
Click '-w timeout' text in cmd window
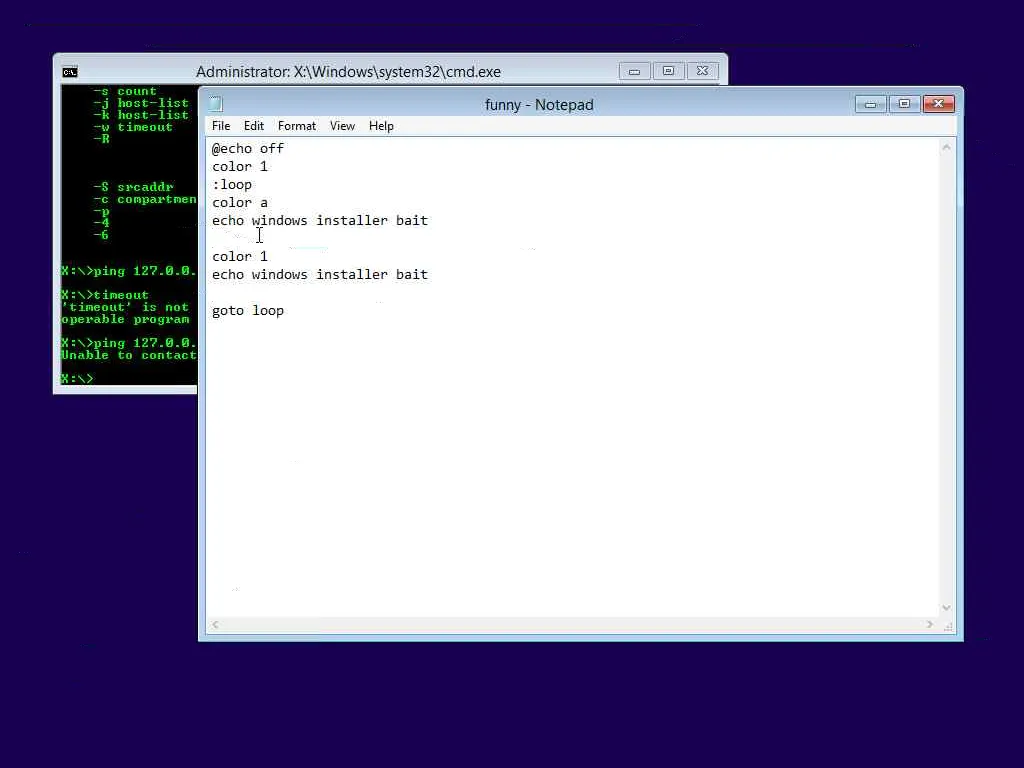pos(133,127)
